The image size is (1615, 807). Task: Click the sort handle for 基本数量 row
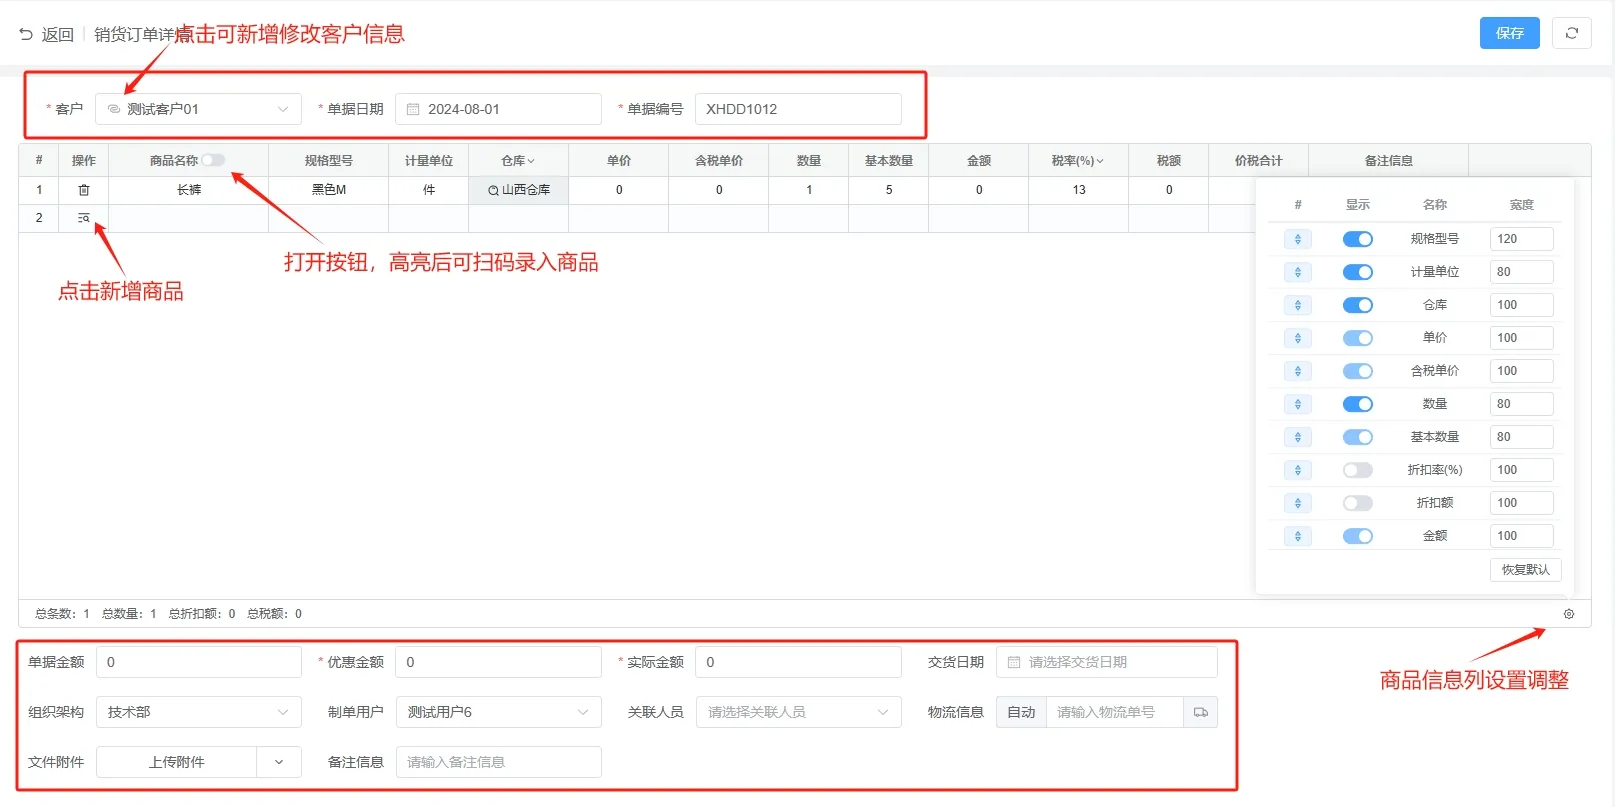pos(1298,437)
